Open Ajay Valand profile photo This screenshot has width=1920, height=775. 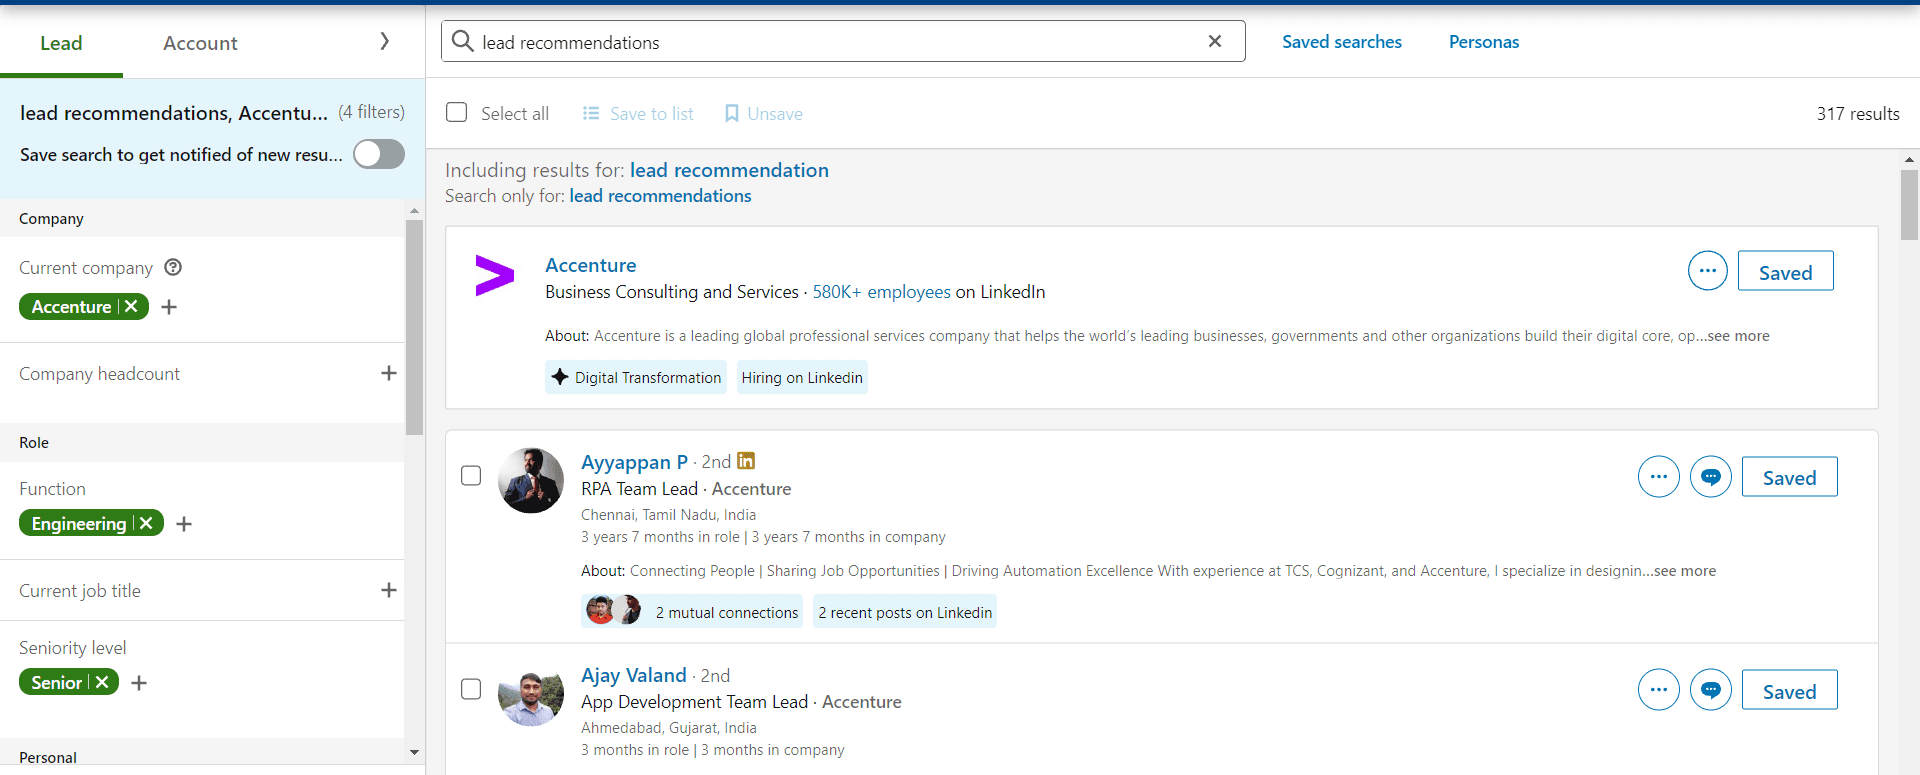(531, 694)
